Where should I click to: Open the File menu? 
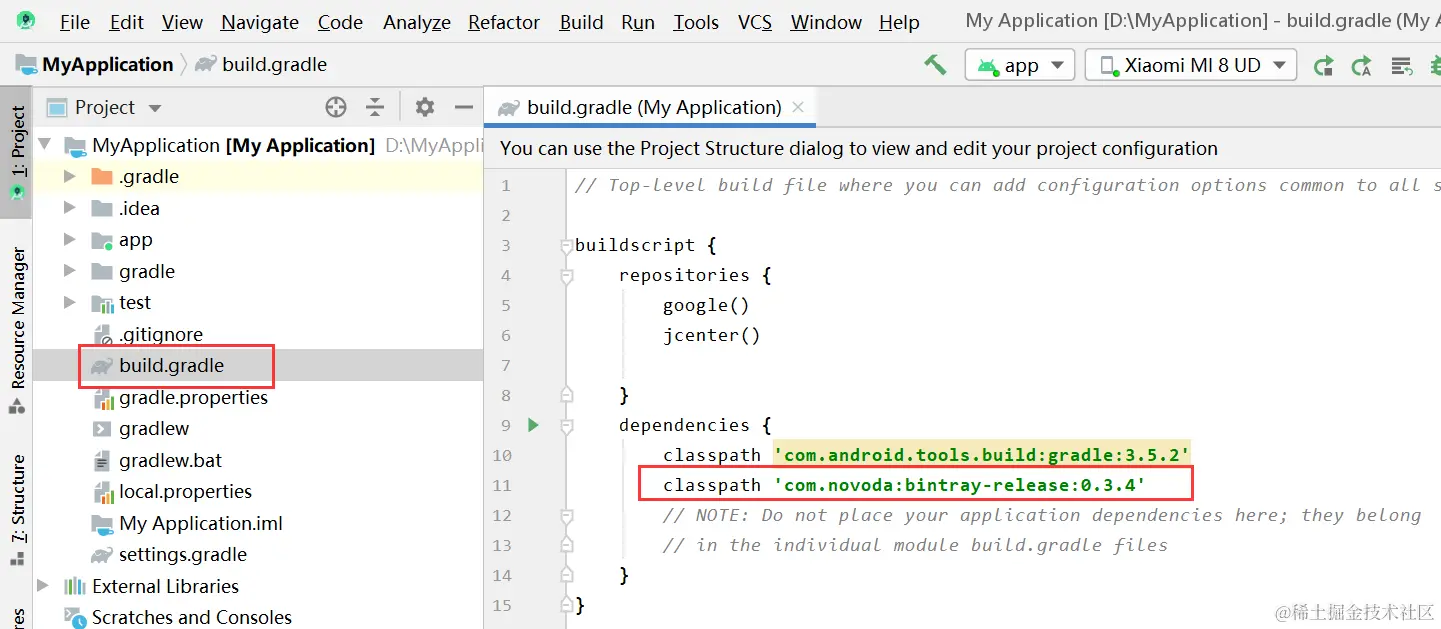coord(75,22)
